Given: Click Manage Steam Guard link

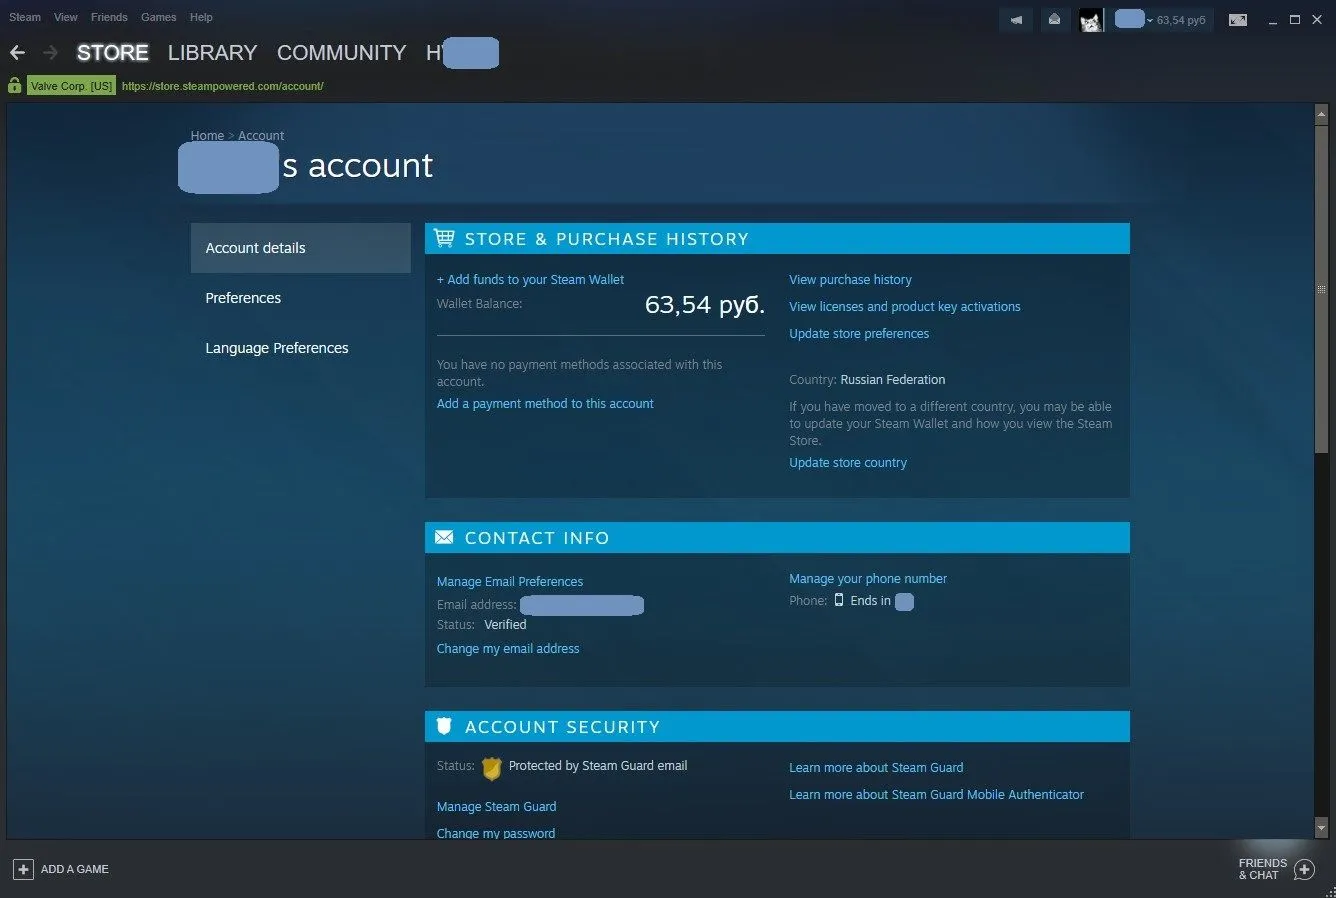Looking at the screenshot, I should [496, 807].
